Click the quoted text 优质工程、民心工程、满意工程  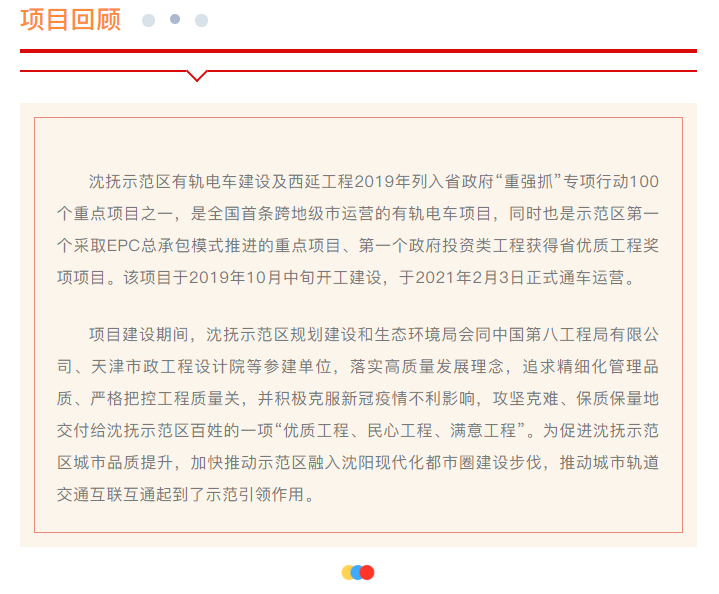tap(399, 431)
